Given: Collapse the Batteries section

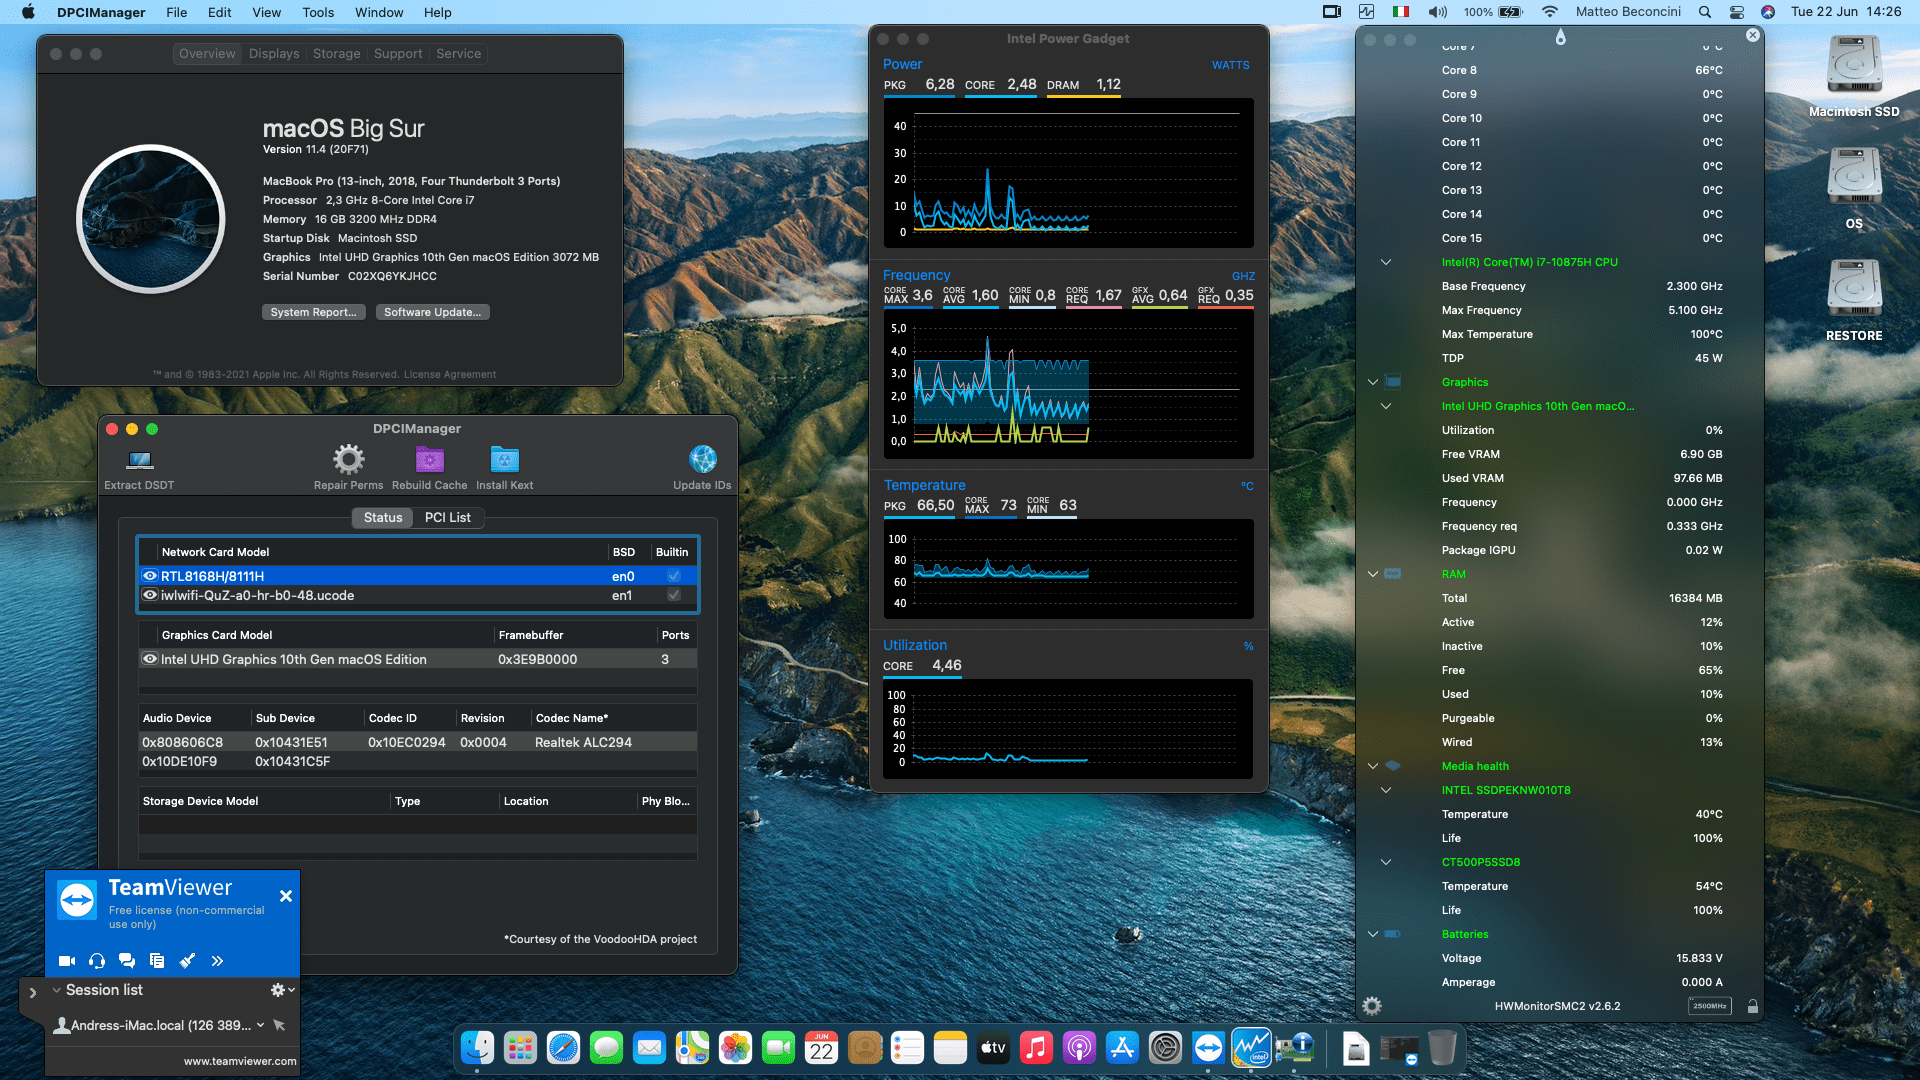Looking at the screenshot, I should point(1373,934).
